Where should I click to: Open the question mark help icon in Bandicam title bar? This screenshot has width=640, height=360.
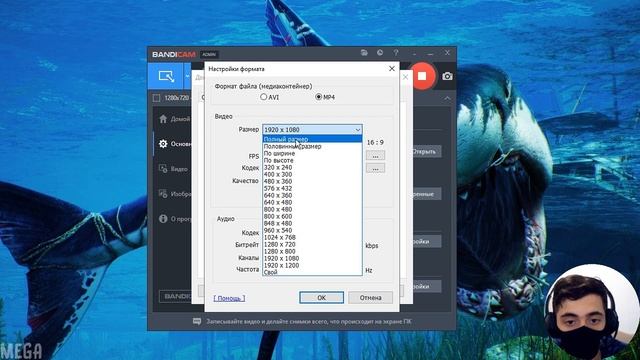tap(396, 53)
